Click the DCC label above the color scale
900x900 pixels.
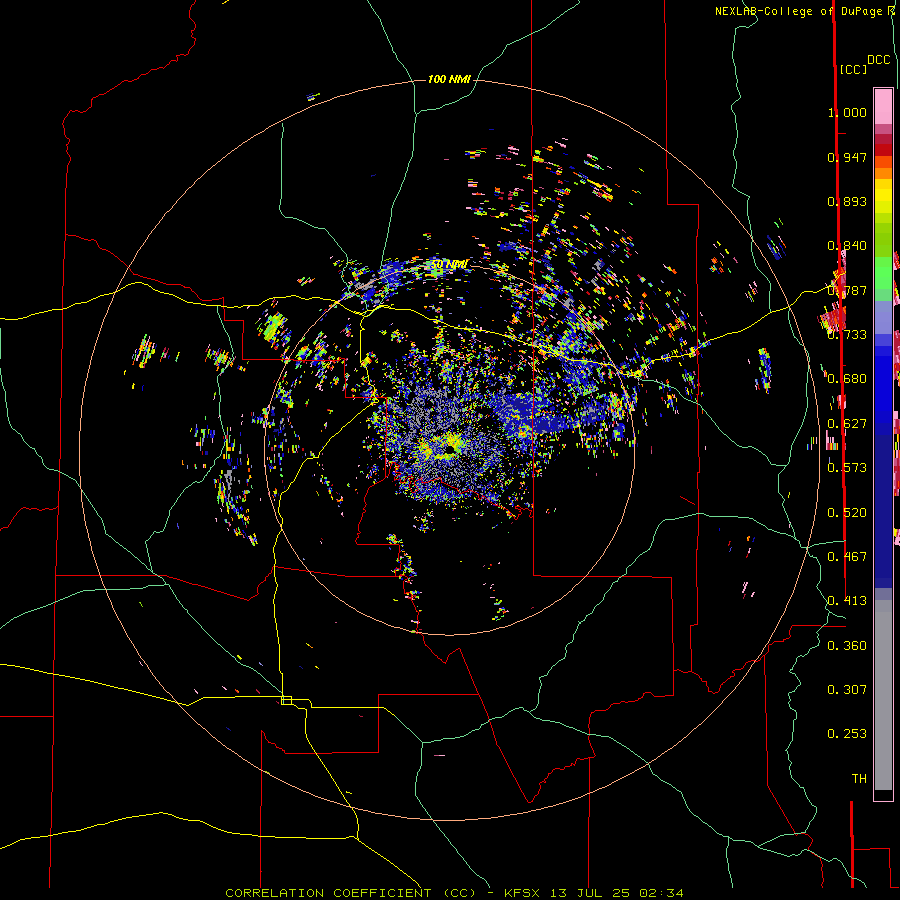(x=878, y=60)
